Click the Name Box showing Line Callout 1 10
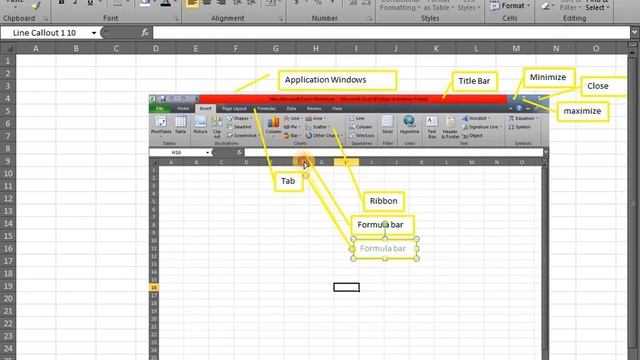 [45, 33]
